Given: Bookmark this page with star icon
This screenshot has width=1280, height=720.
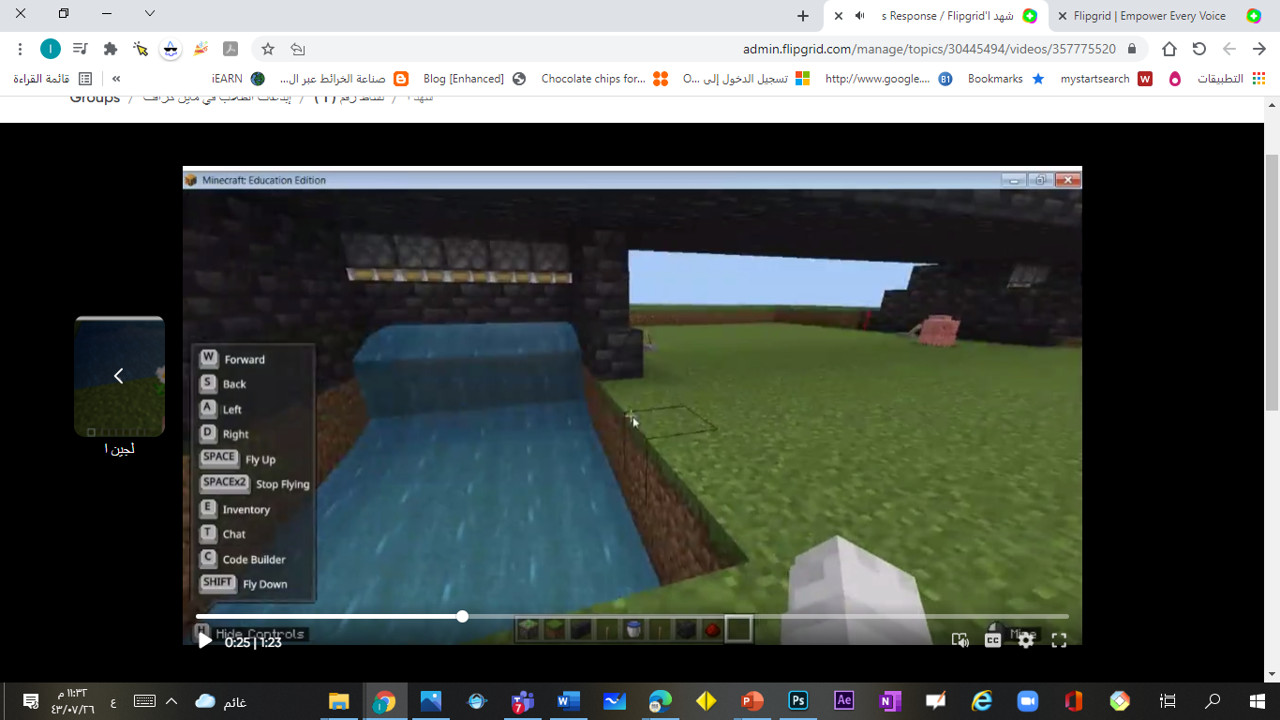Looking at the screenshot, I should [x=268, y=48].
